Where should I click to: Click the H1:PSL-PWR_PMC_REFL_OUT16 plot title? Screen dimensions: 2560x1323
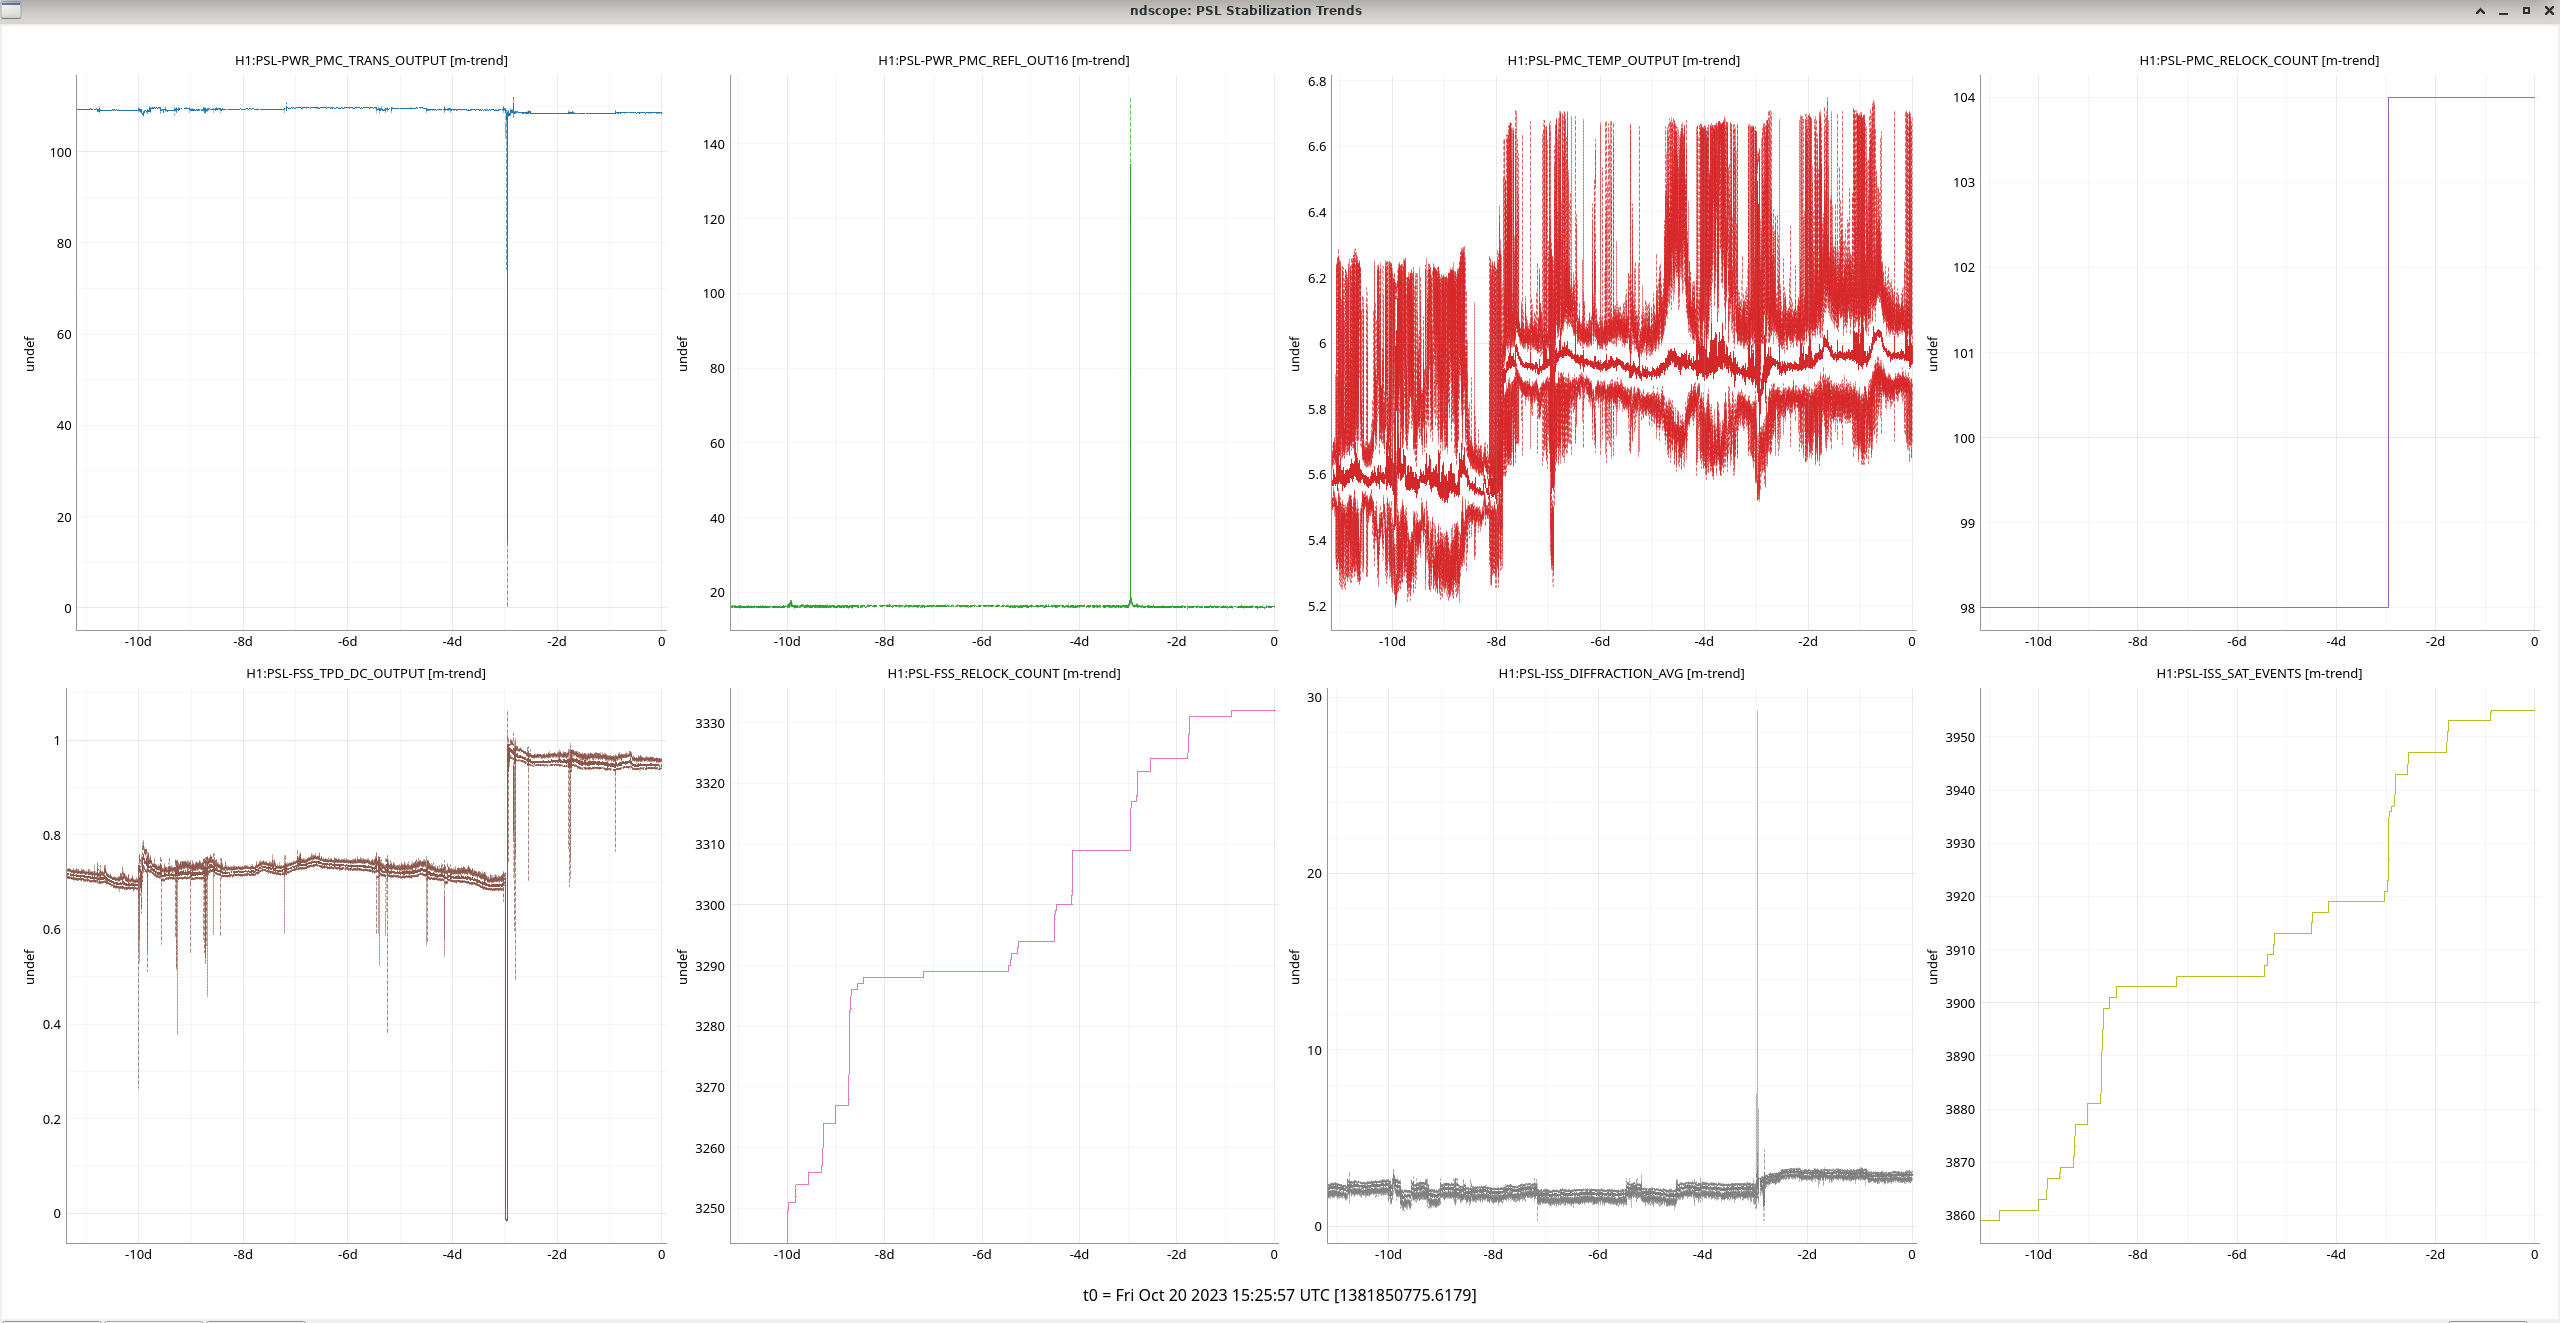[x=1003, y=61]
